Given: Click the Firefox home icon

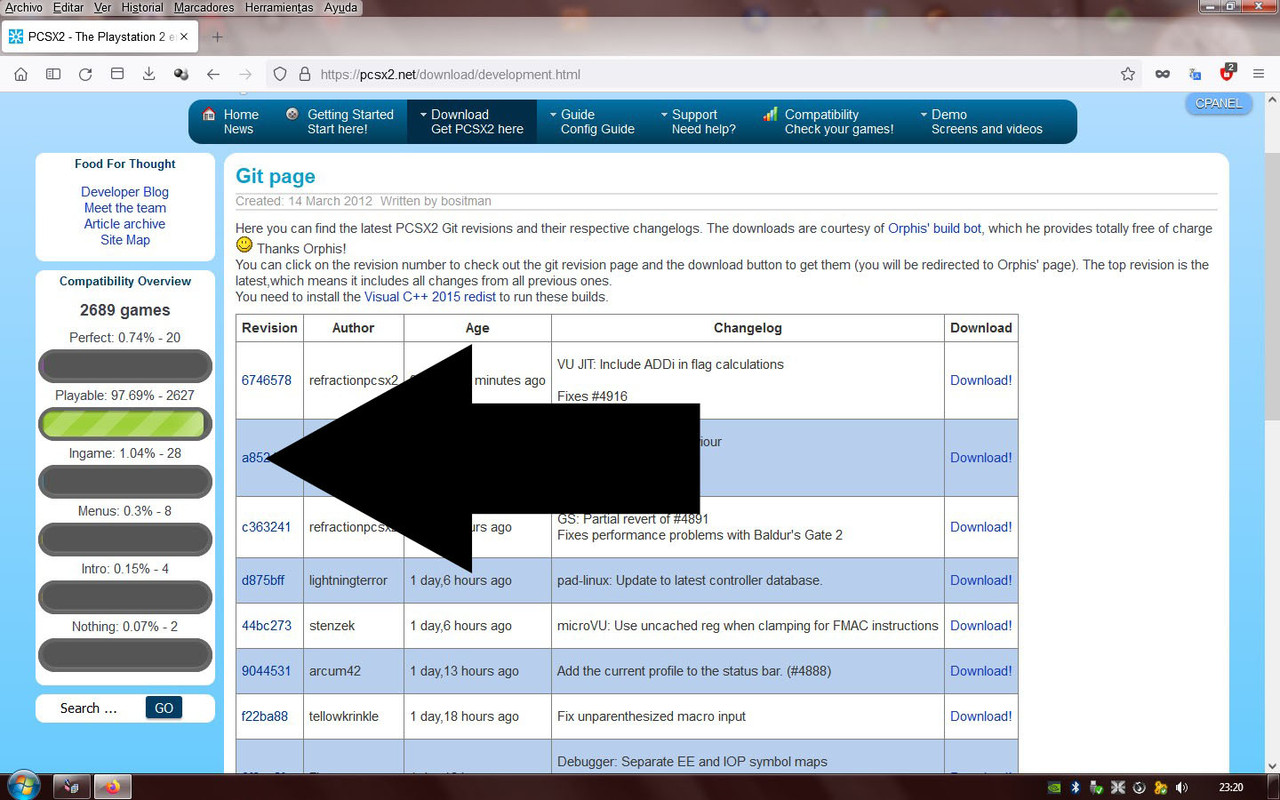Looking at the screenshot, I should coord(21,74).
